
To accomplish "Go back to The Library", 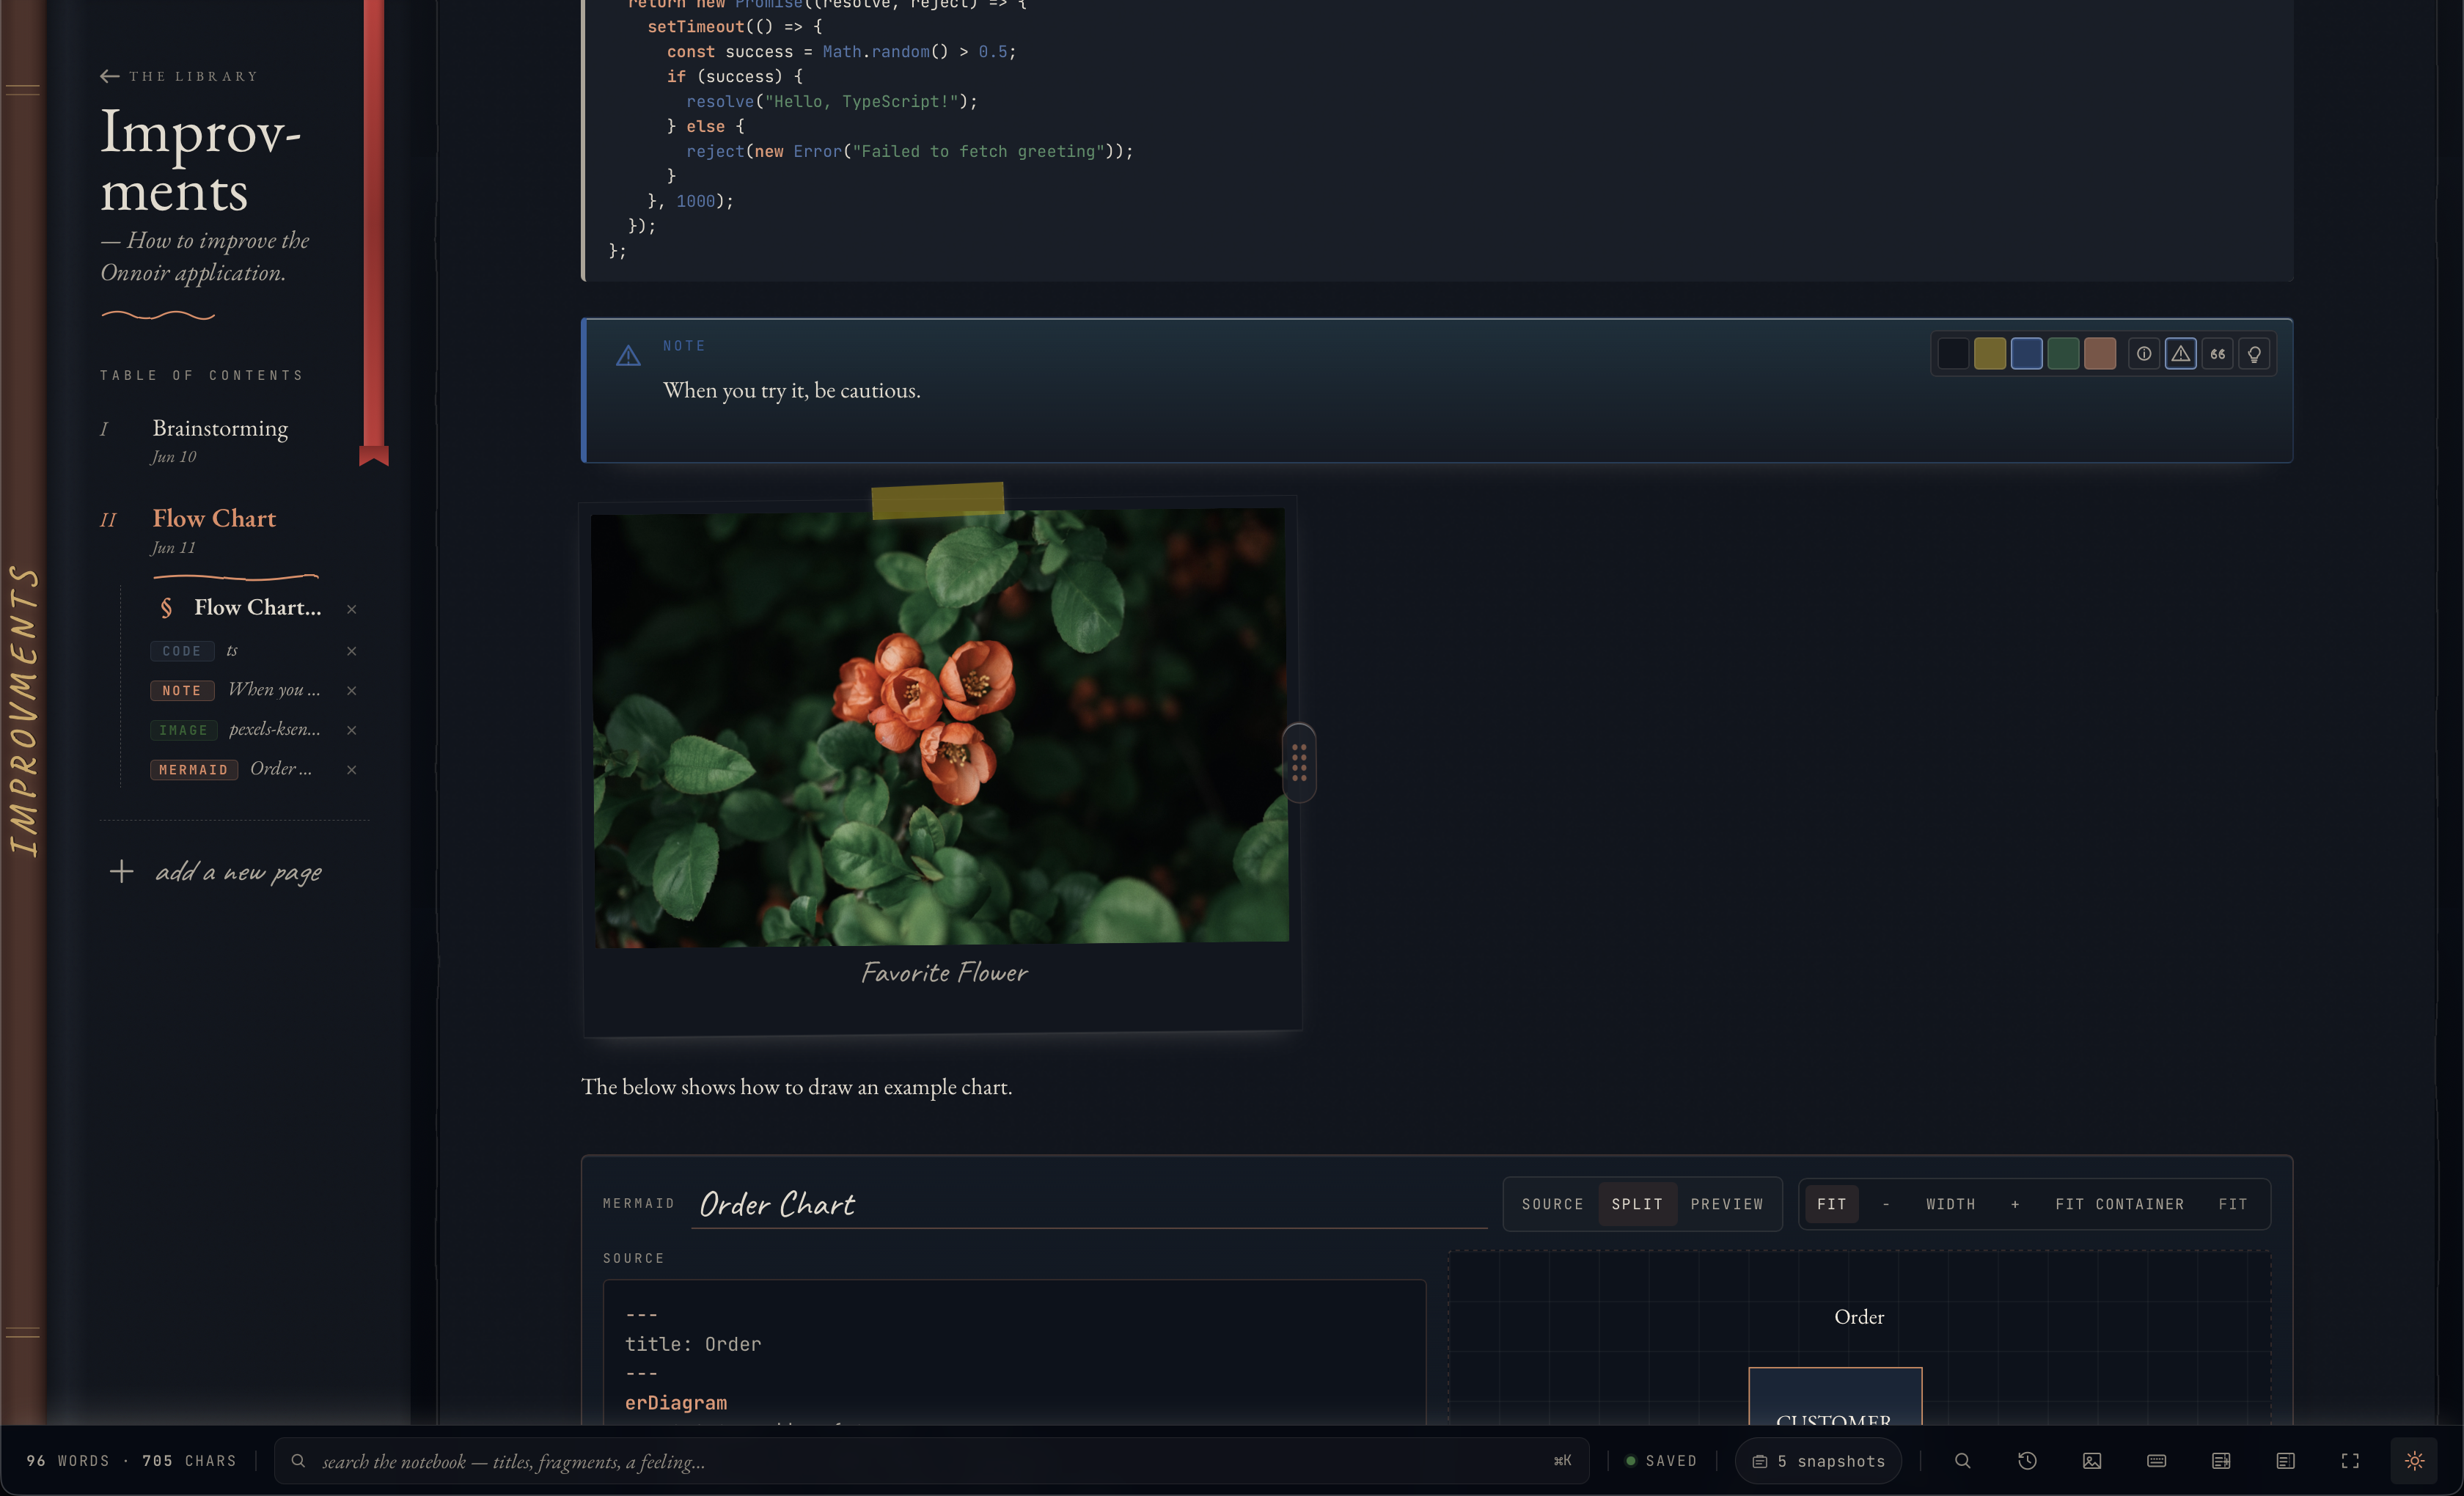I will point(179,76).
